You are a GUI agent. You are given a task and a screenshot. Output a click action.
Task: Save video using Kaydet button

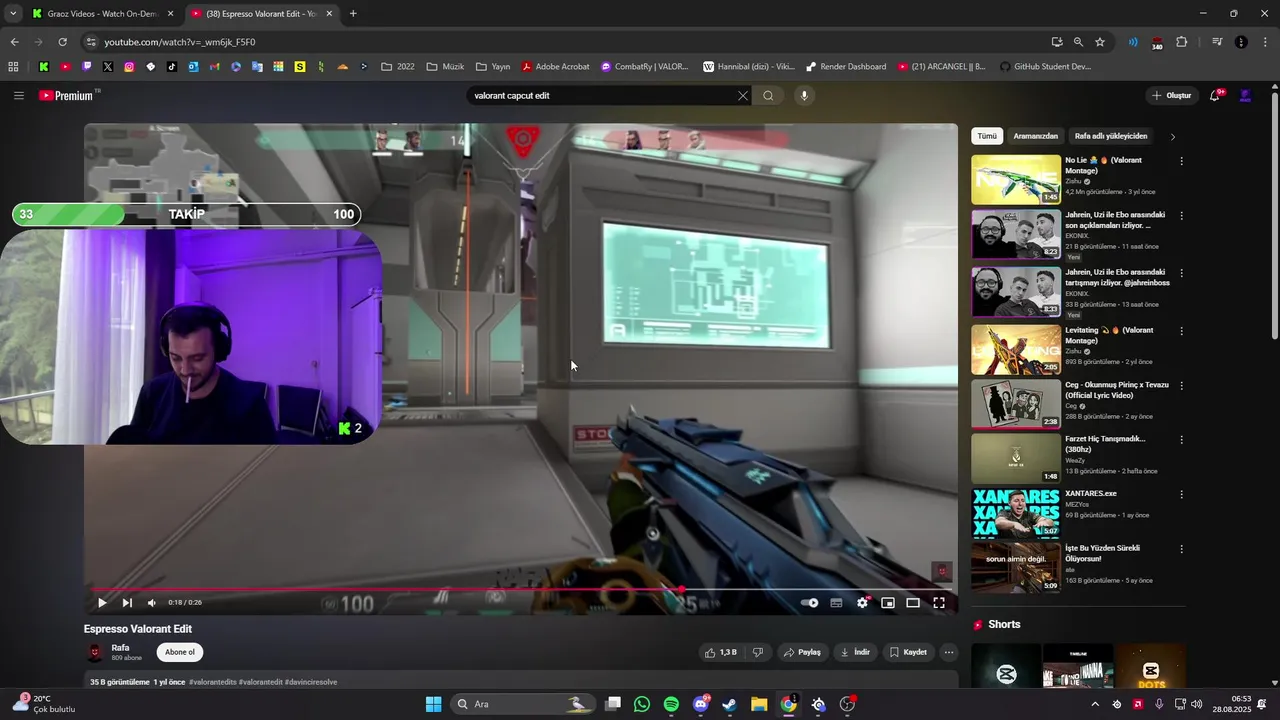908,652
